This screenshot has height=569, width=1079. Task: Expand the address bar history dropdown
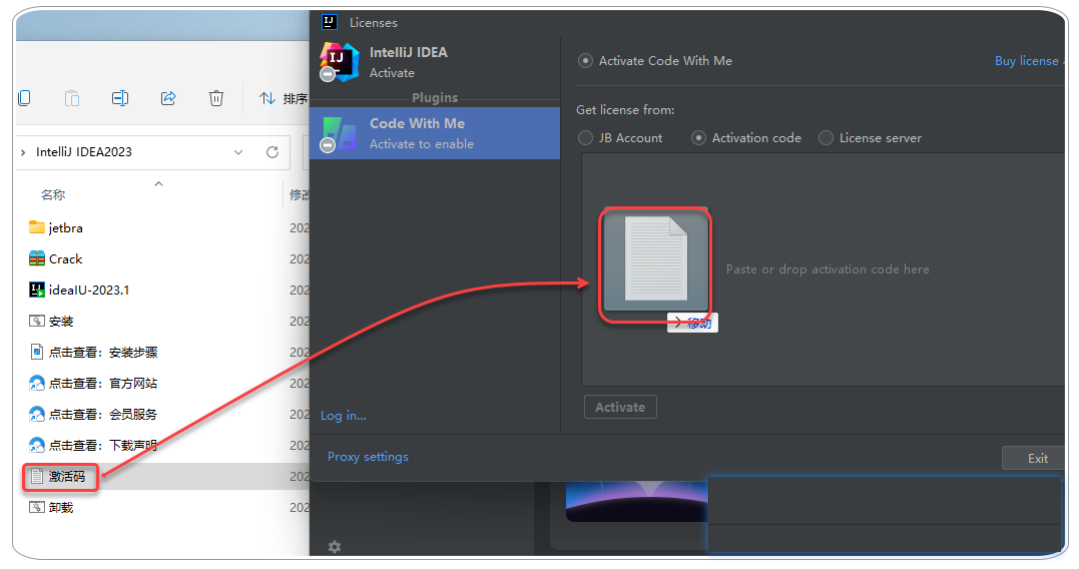(238, 152)
